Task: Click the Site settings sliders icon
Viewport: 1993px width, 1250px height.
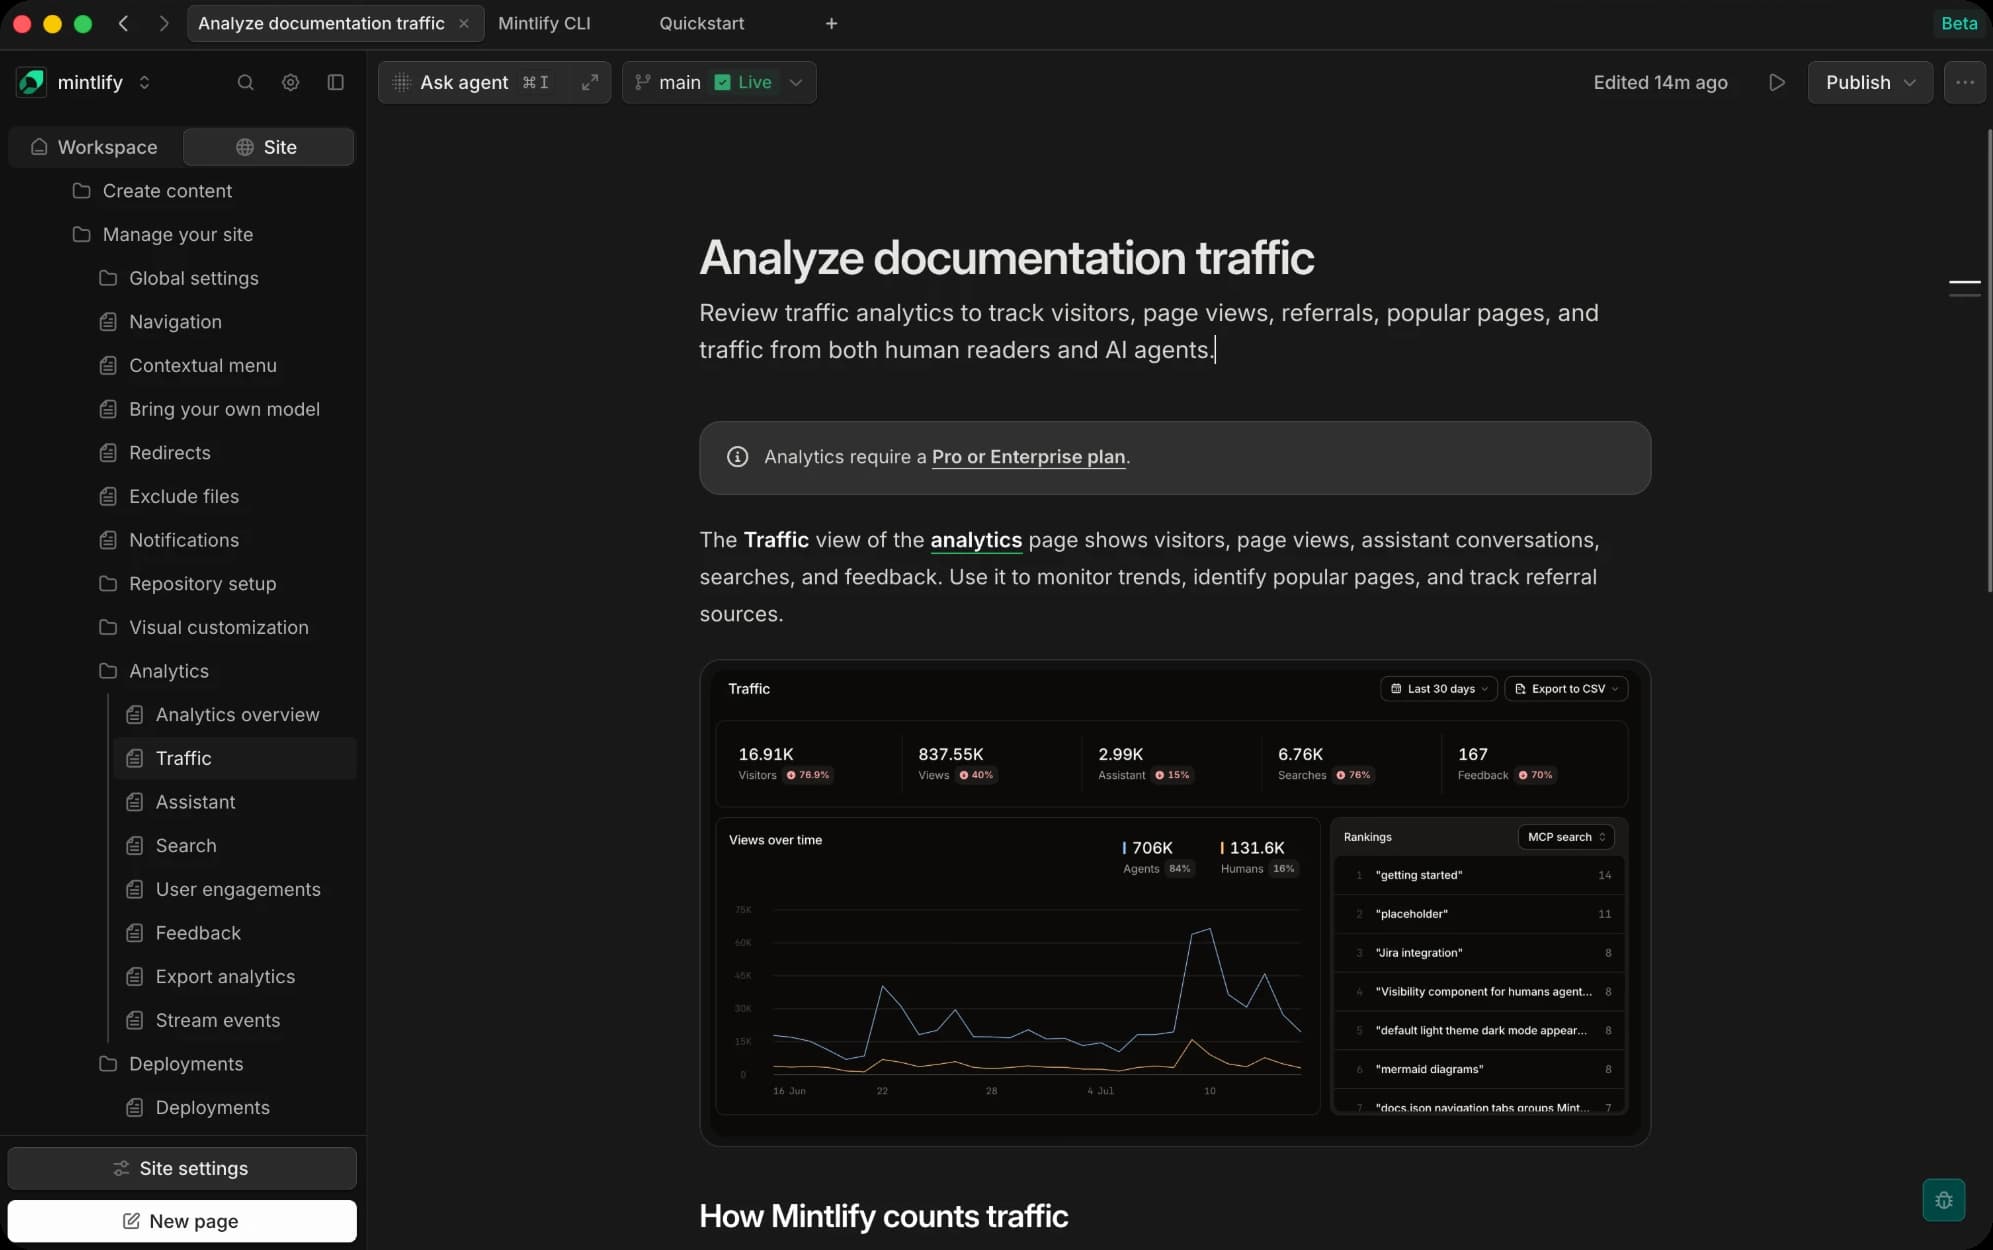Action: [x=121, y=1169]
